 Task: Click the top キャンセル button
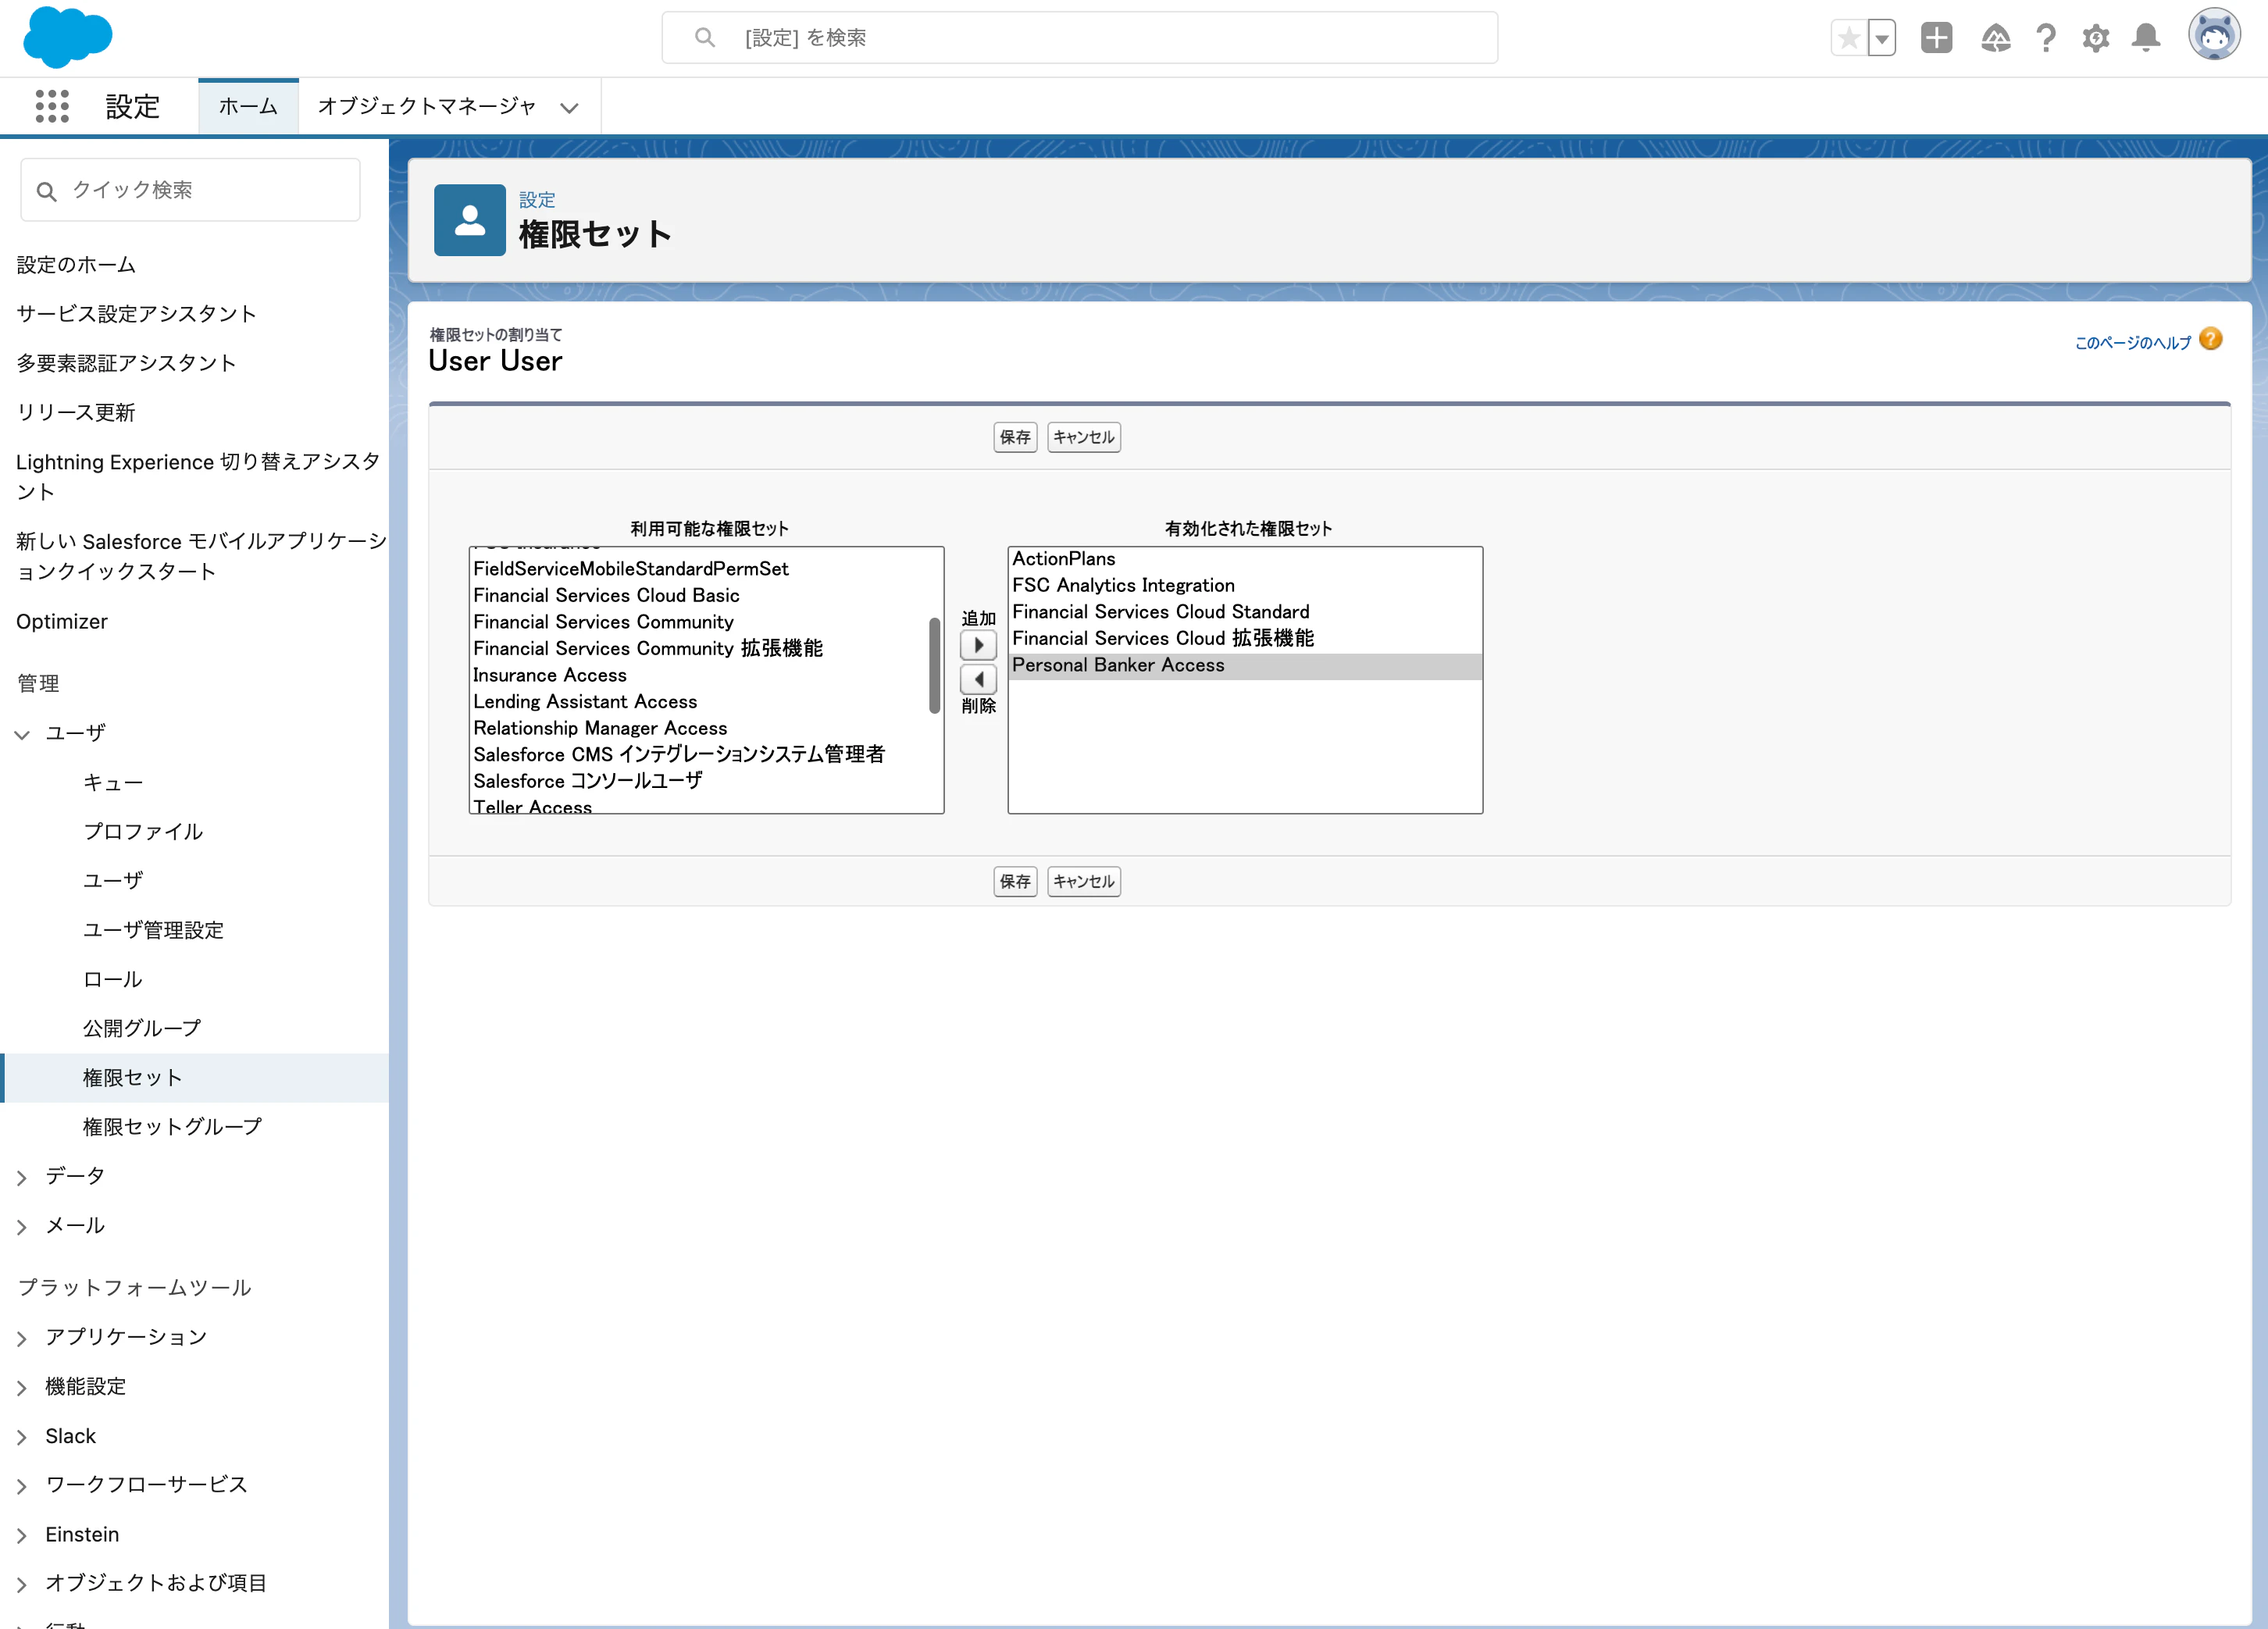1084,437
